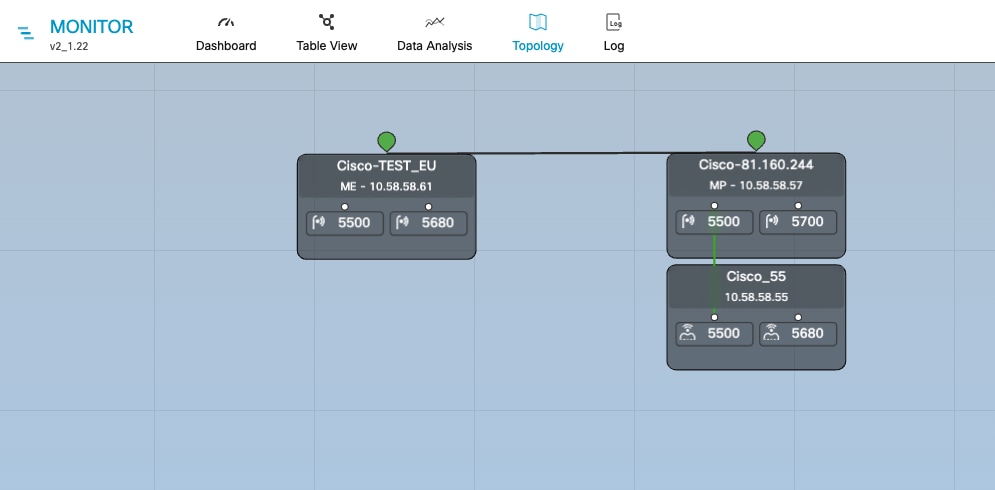Click connector dot above 5680 in Cisco_55
This screenshot has width=995, height=490.
point(798,317)
